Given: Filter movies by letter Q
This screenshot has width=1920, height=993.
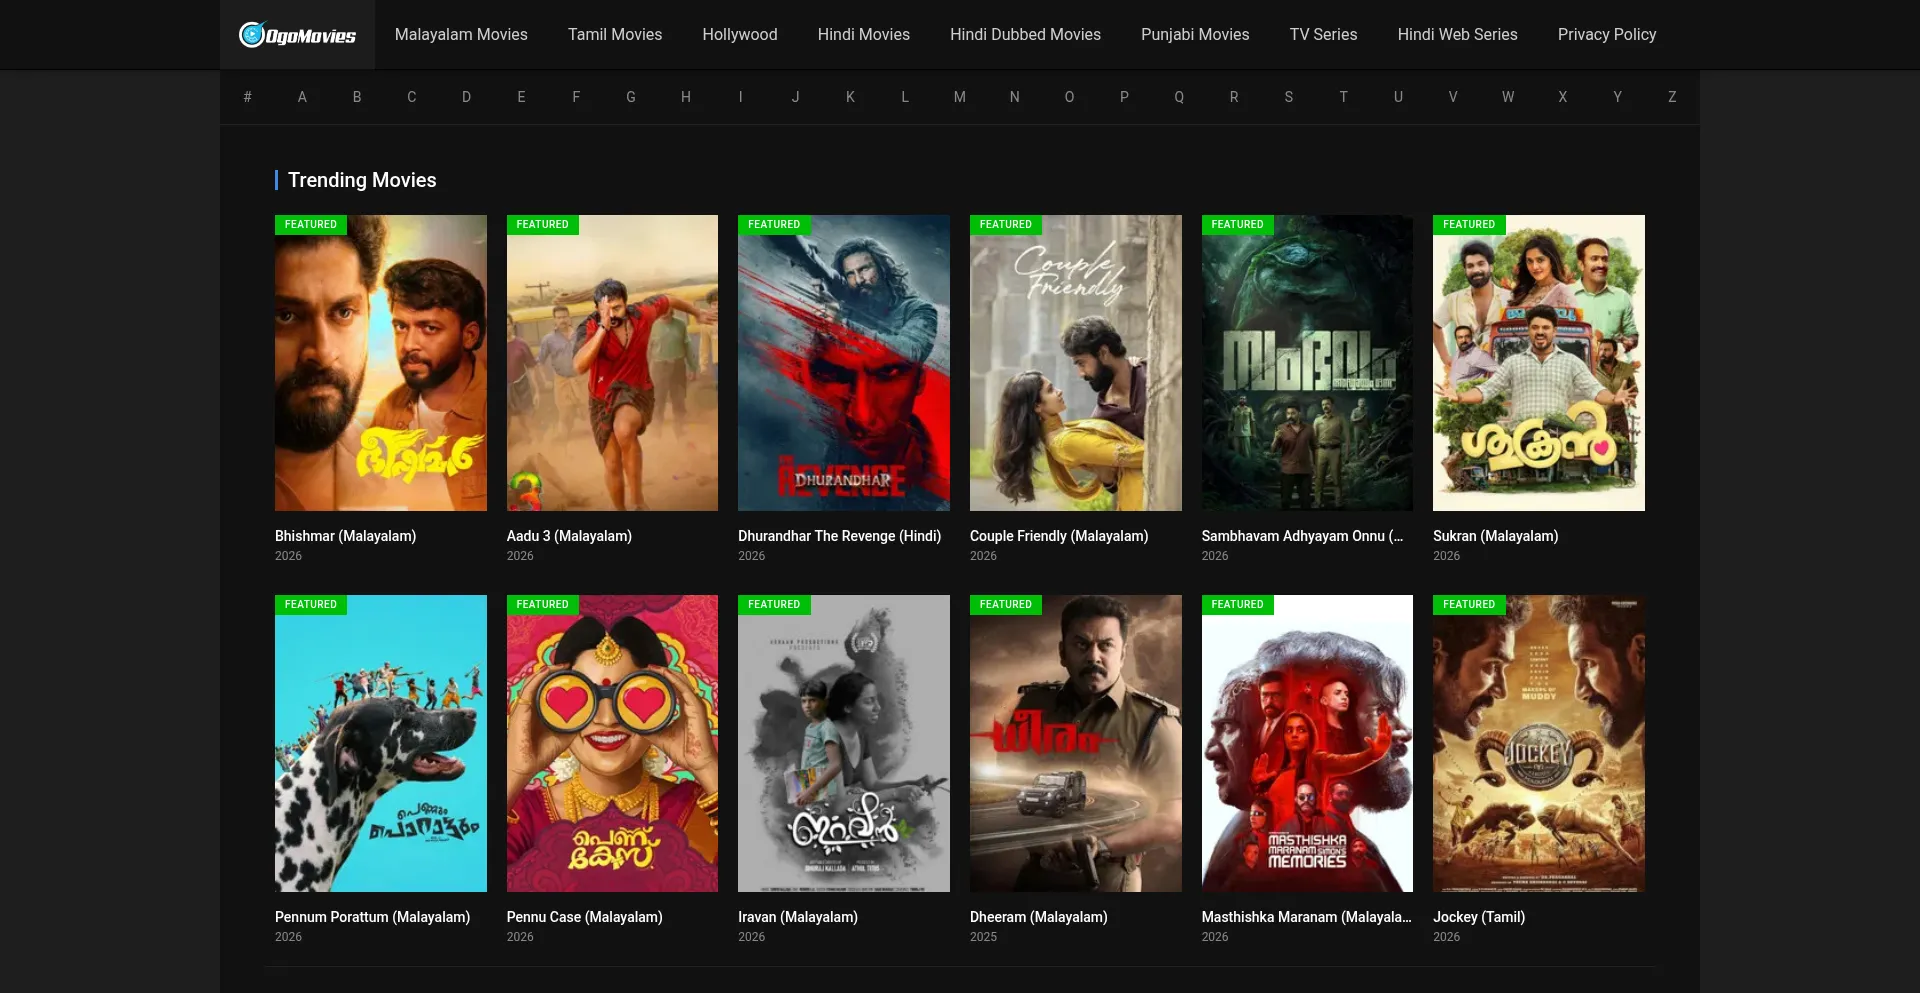Looking at the screenshot, I should point(1179,97).
